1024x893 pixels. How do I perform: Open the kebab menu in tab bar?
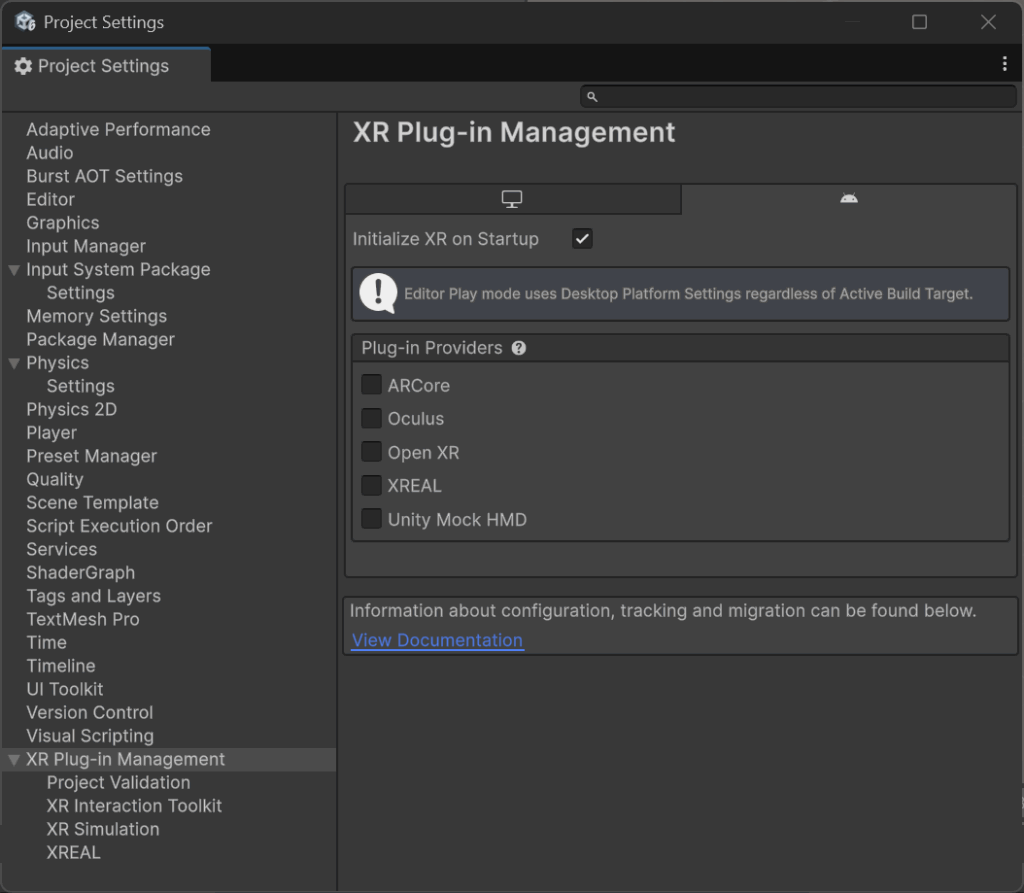click(x=1004, y=63)
